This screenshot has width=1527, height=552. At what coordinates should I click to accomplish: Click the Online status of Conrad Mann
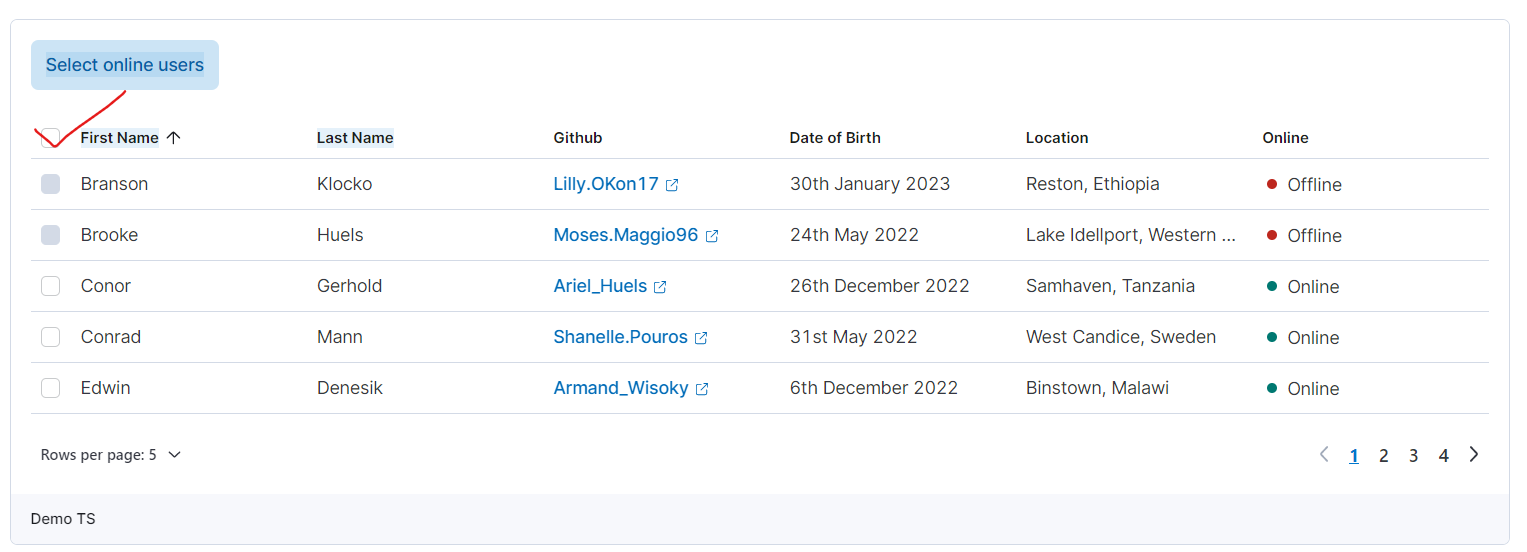tap(1312, 338)
